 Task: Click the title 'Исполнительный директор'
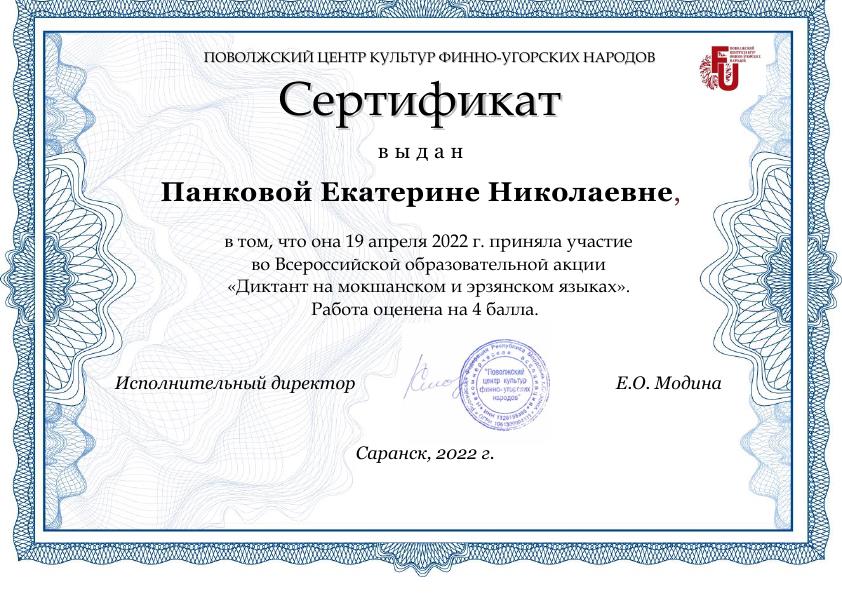click(235, 384)
